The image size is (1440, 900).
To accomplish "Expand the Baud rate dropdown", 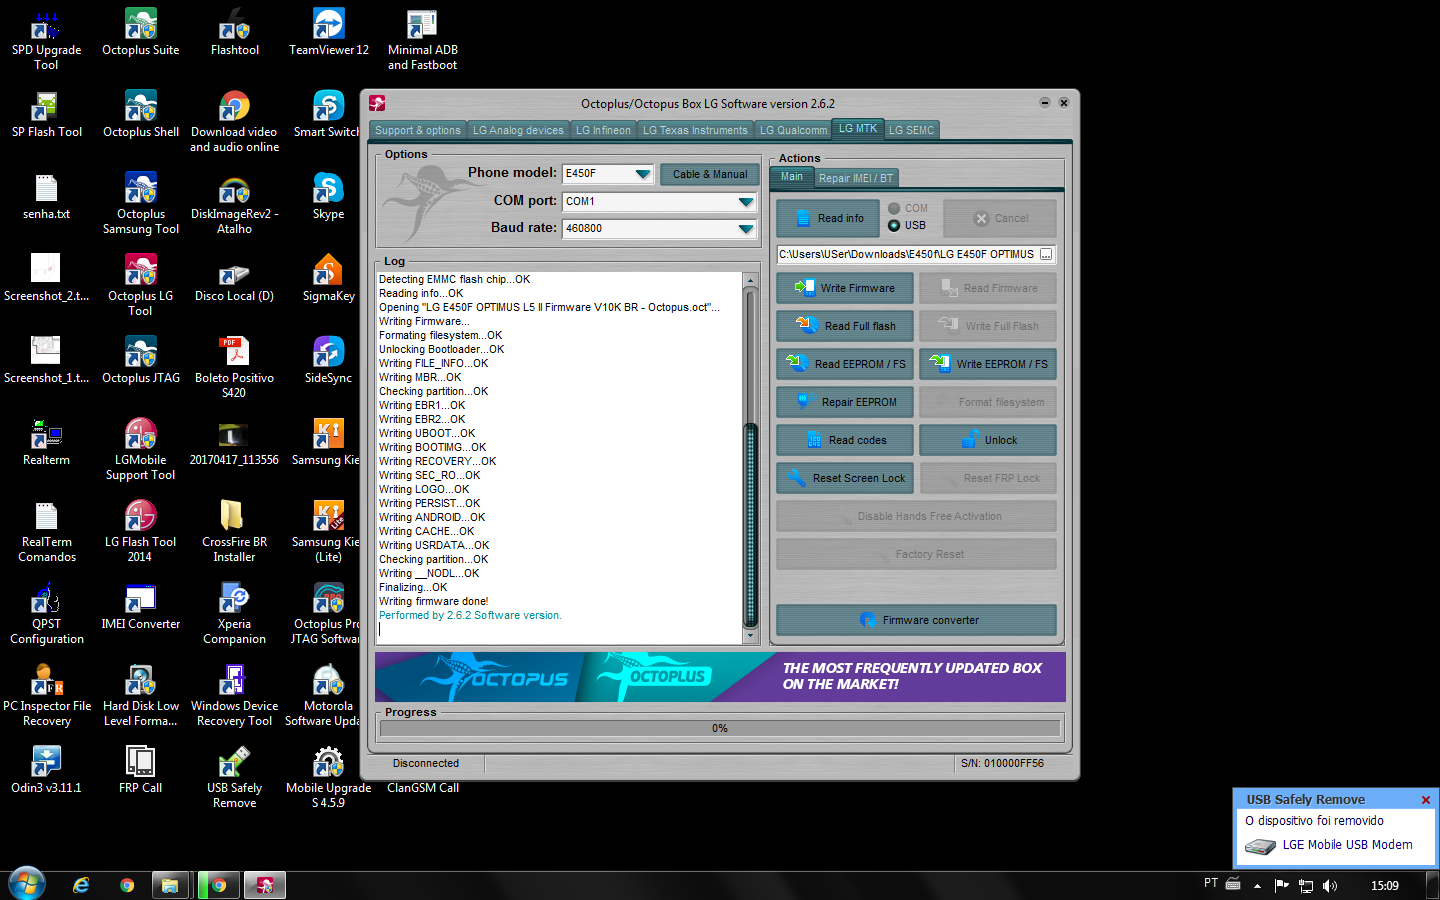I will pyautogui.click(x=745, y=229).
